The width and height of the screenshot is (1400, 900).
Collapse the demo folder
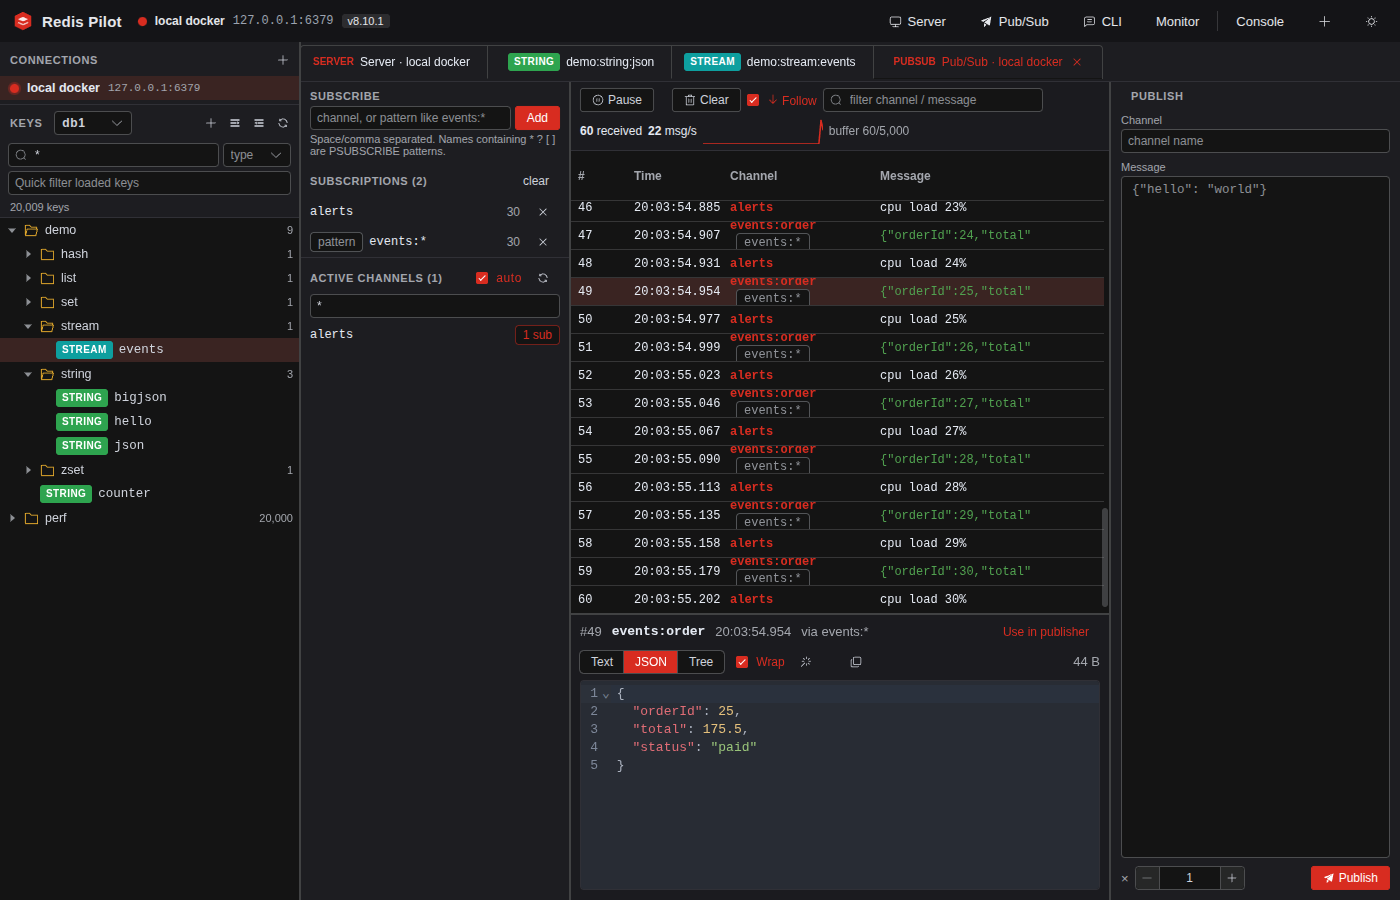tap(12, 230)
